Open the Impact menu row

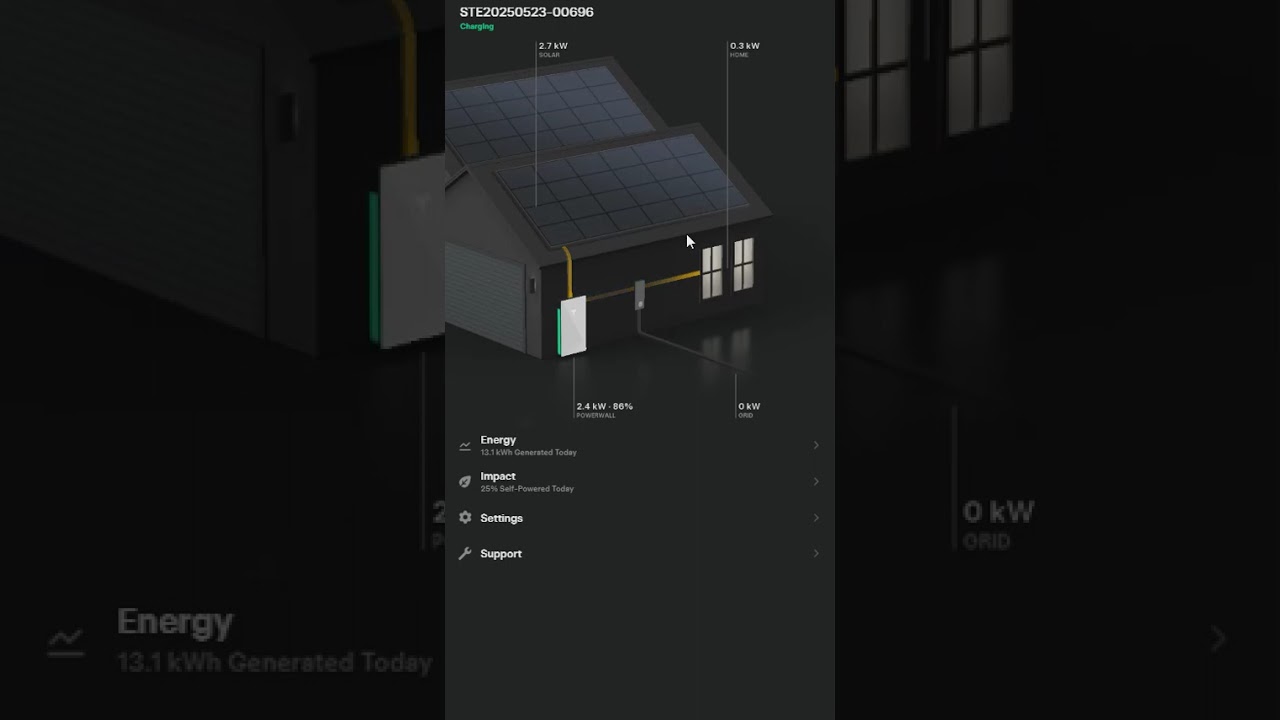[639, 482]
